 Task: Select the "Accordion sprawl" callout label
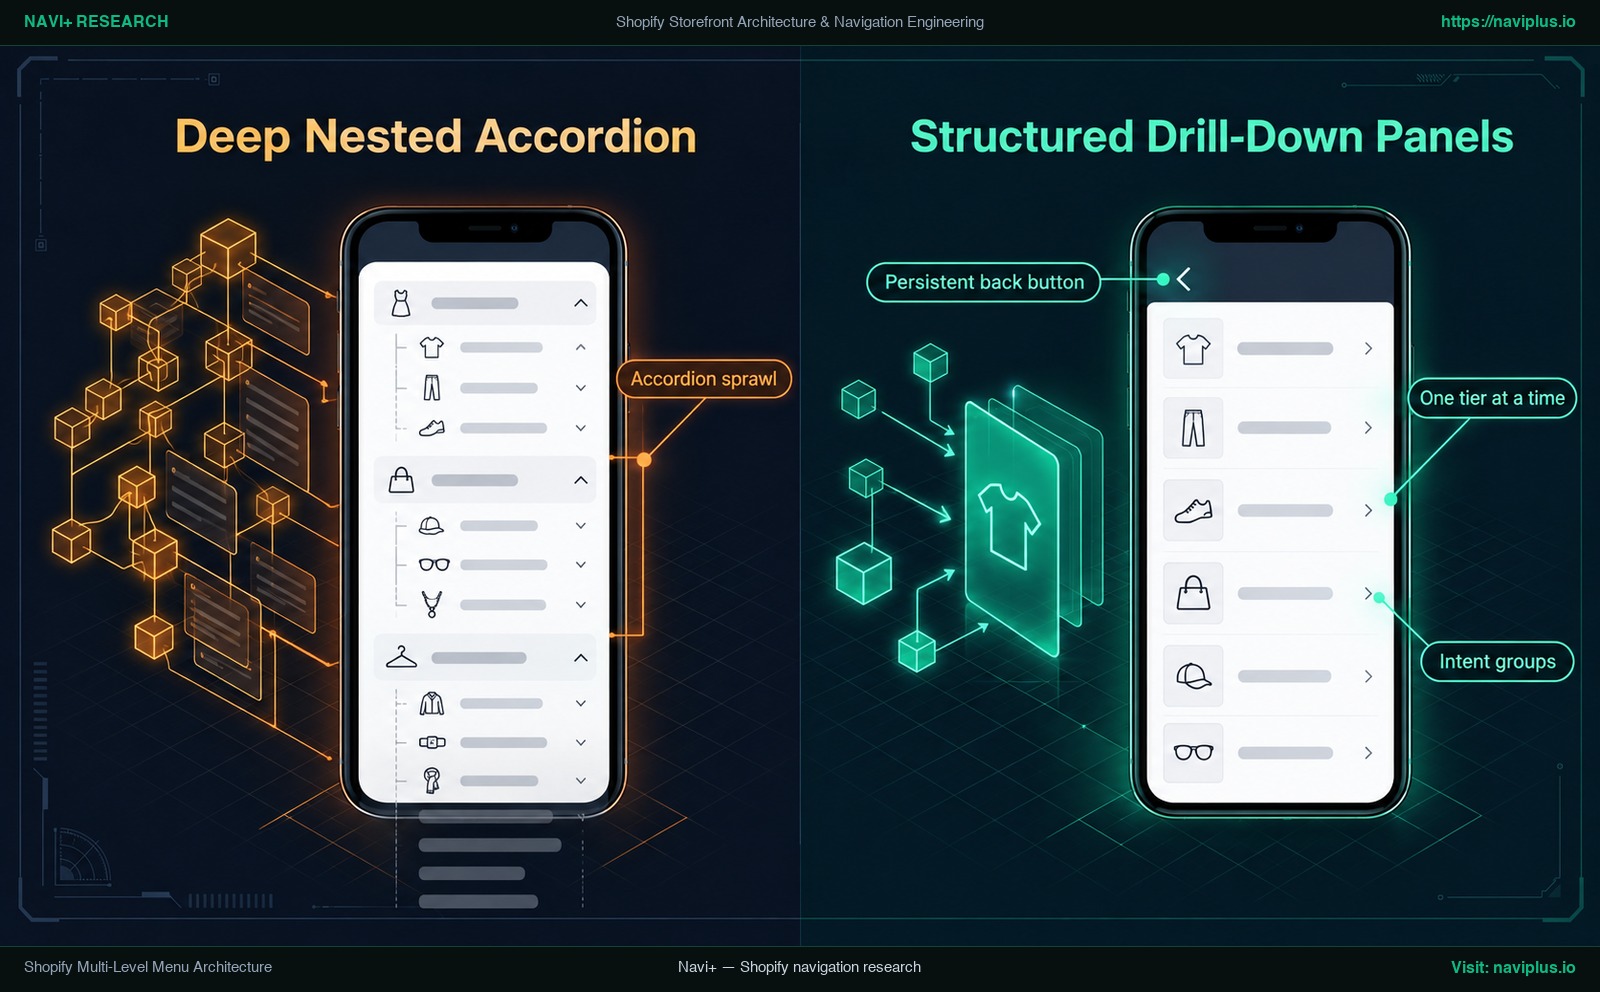tap(704, 379)
